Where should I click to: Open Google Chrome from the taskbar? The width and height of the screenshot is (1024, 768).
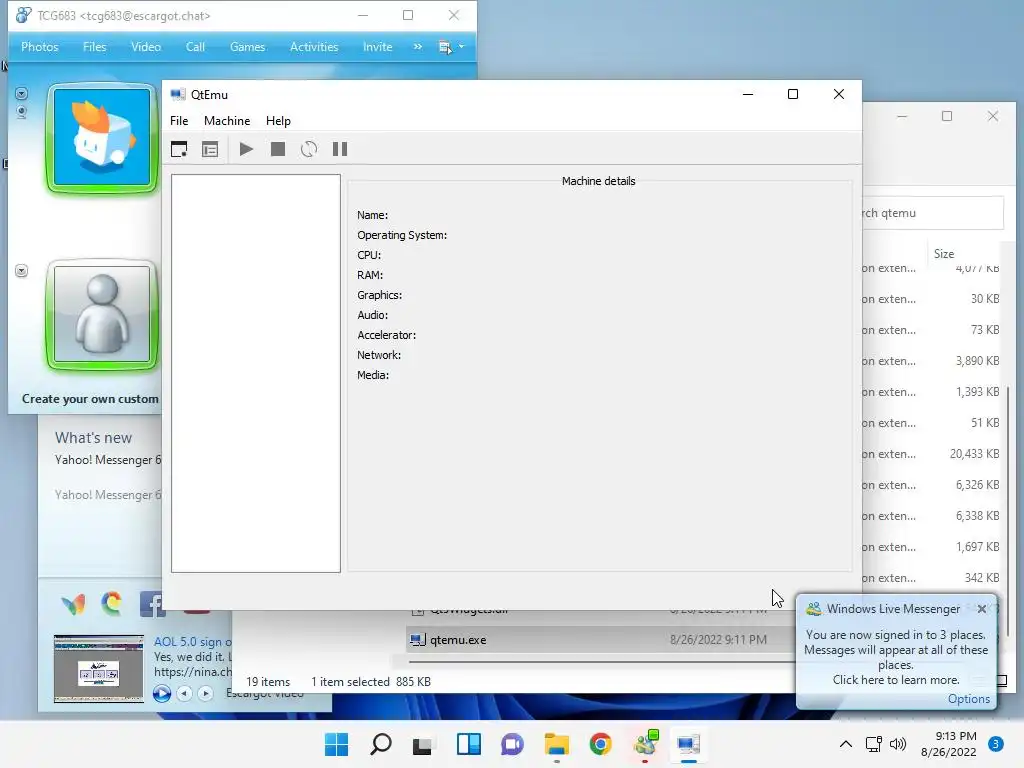[x=600, y=744]
